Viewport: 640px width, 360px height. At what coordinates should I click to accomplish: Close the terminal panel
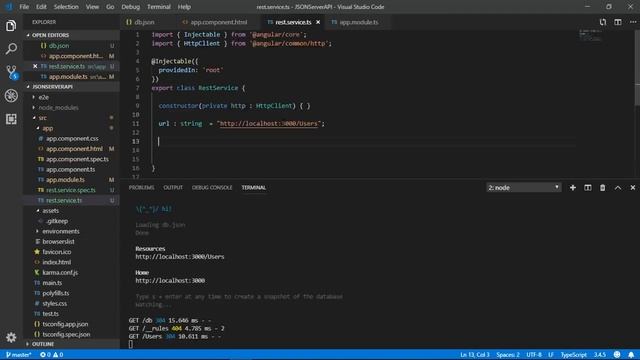pyautogui.click(x=632, y=187)
